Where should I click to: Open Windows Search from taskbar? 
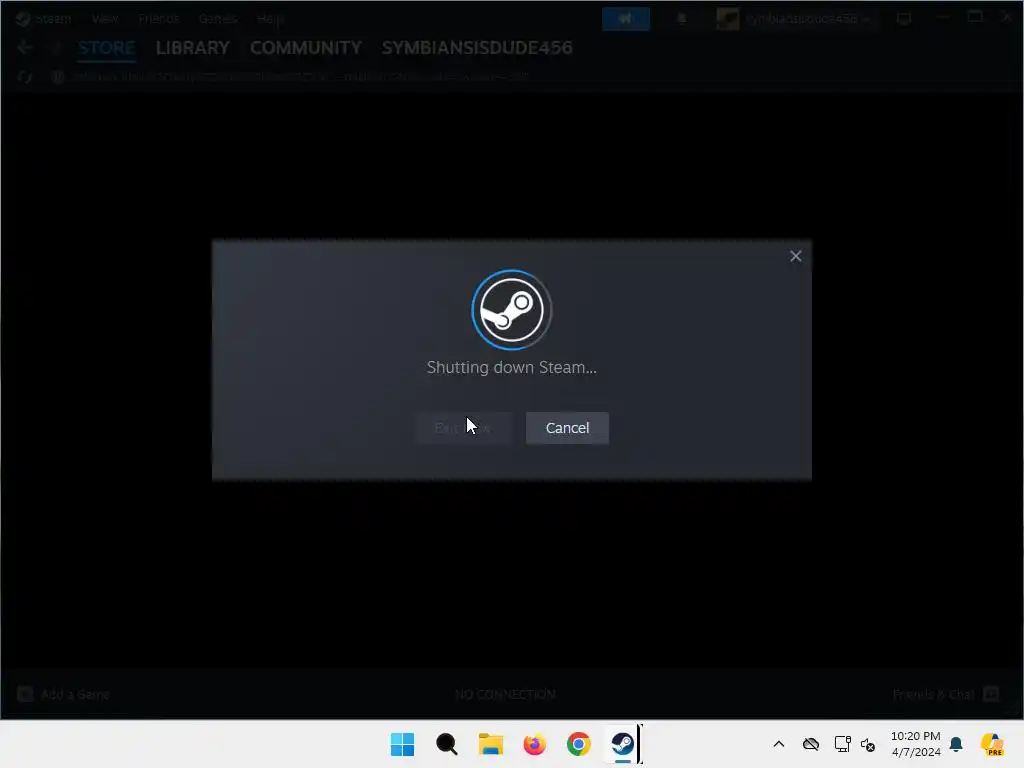pos(447,744)
